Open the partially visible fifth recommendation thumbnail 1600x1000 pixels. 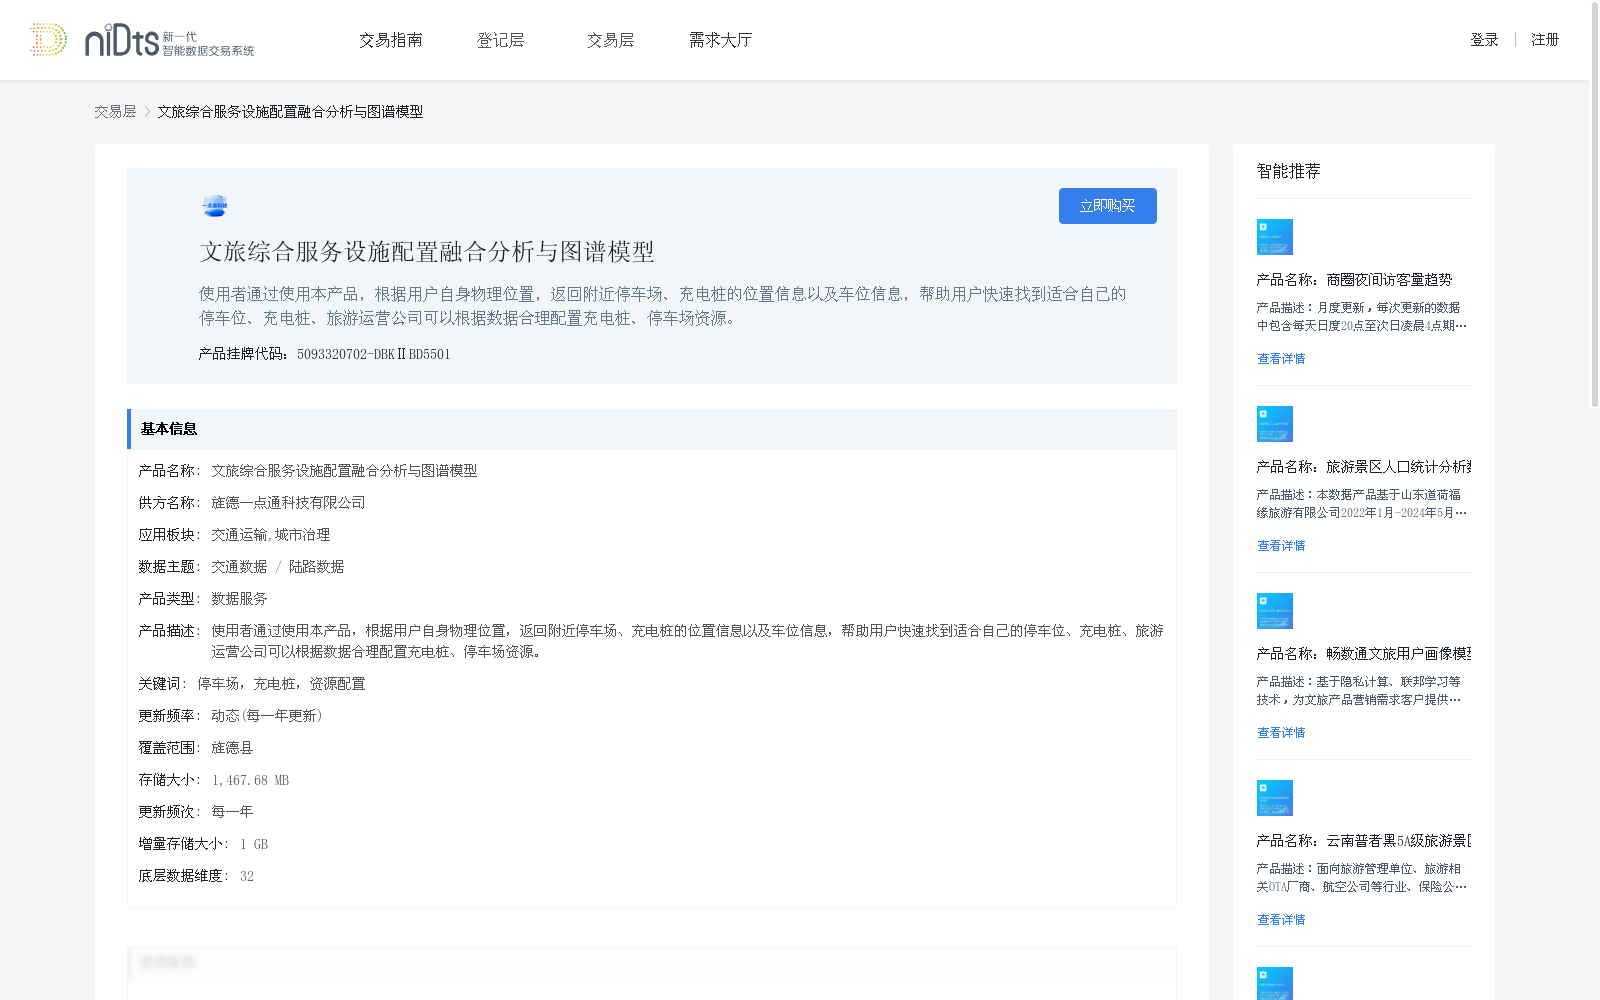click(x=1275, y=983)
